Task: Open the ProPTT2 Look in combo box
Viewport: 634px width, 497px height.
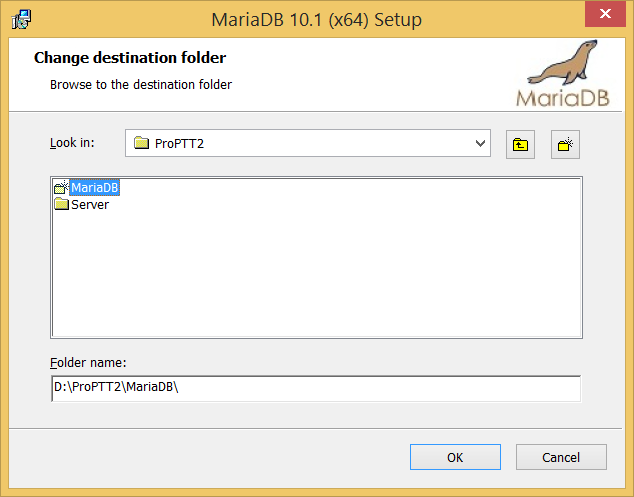Action: click(x=300, y=144)
